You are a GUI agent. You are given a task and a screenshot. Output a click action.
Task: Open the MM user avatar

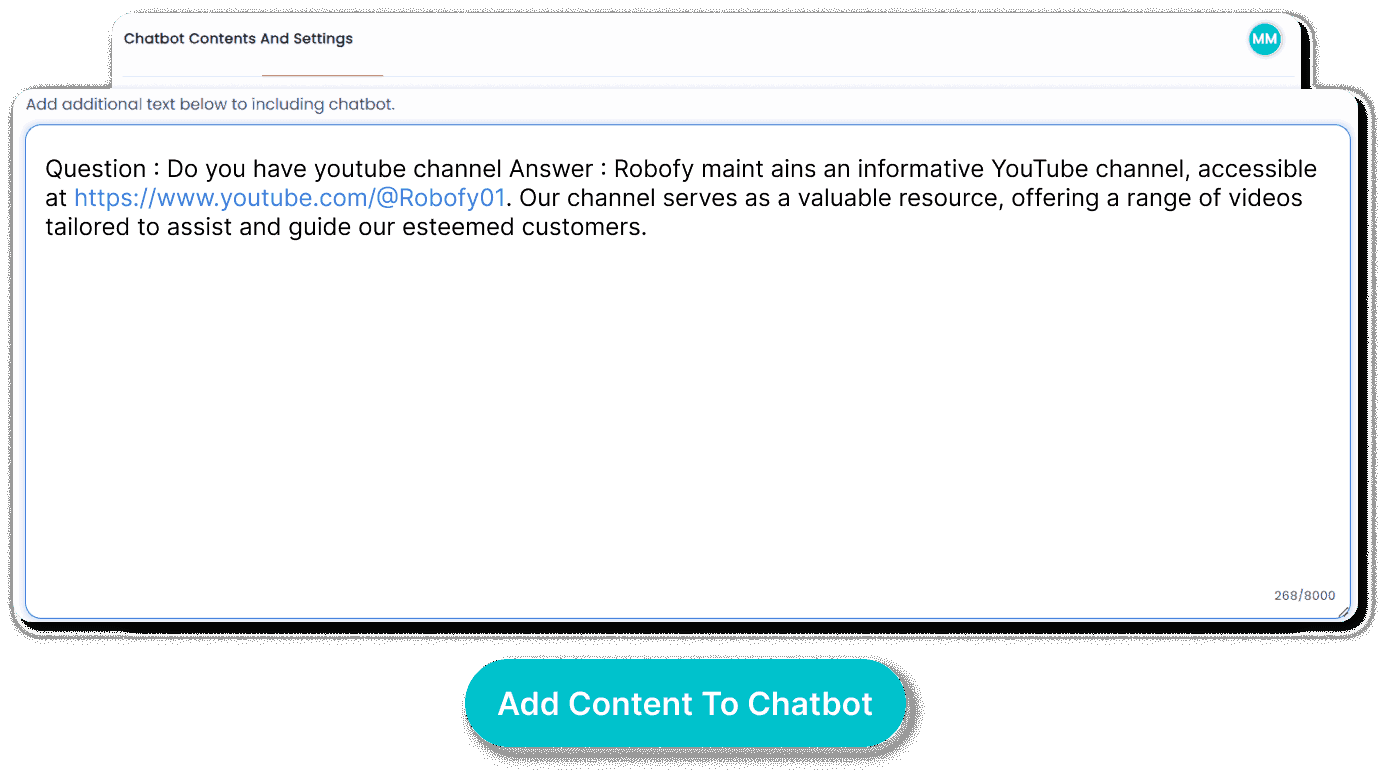point(1265,39)
